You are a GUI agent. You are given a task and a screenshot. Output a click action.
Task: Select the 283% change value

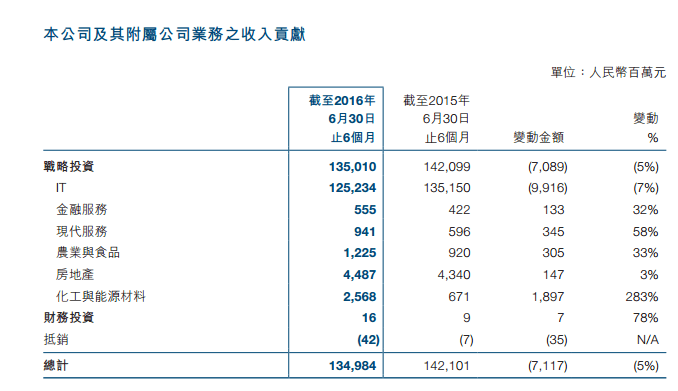point(642,297)
